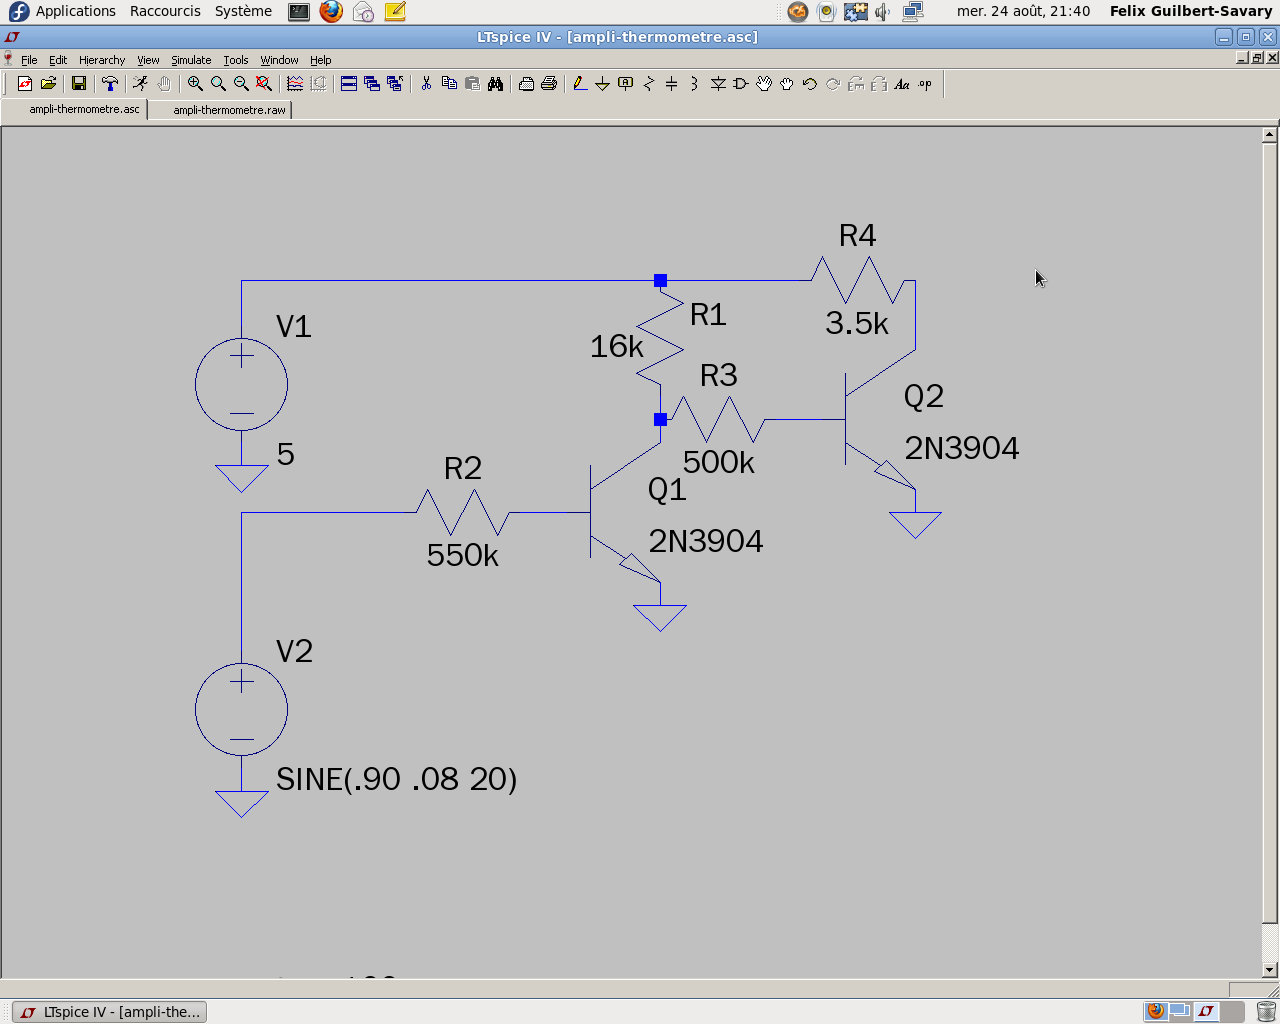Place a Capacitor component tool

point(672,84)
